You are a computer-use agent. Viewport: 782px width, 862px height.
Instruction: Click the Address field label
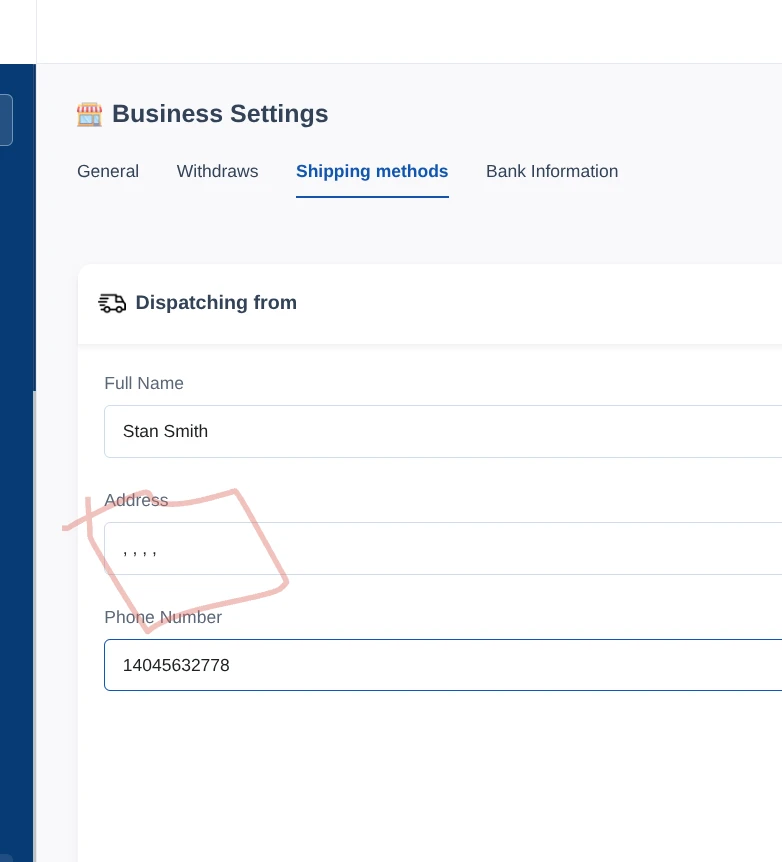pos(136,500)
